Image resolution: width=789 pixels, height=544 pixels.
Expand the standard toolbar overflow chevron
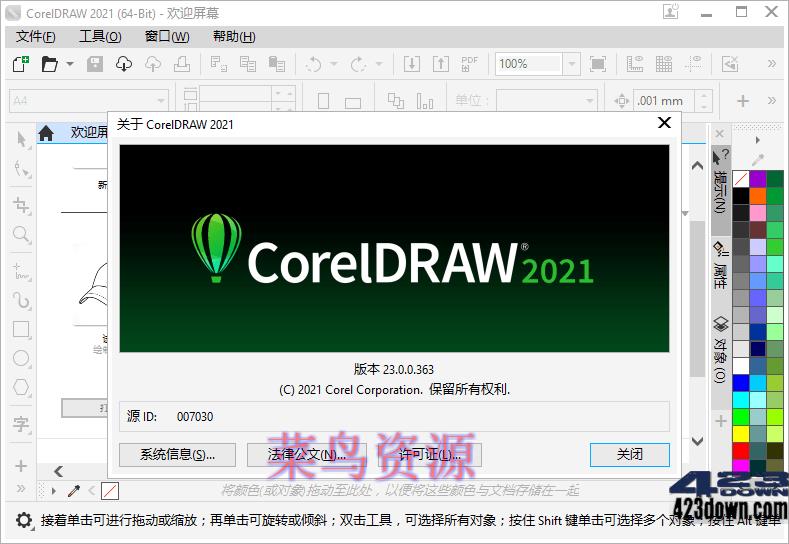click(771, 63)
